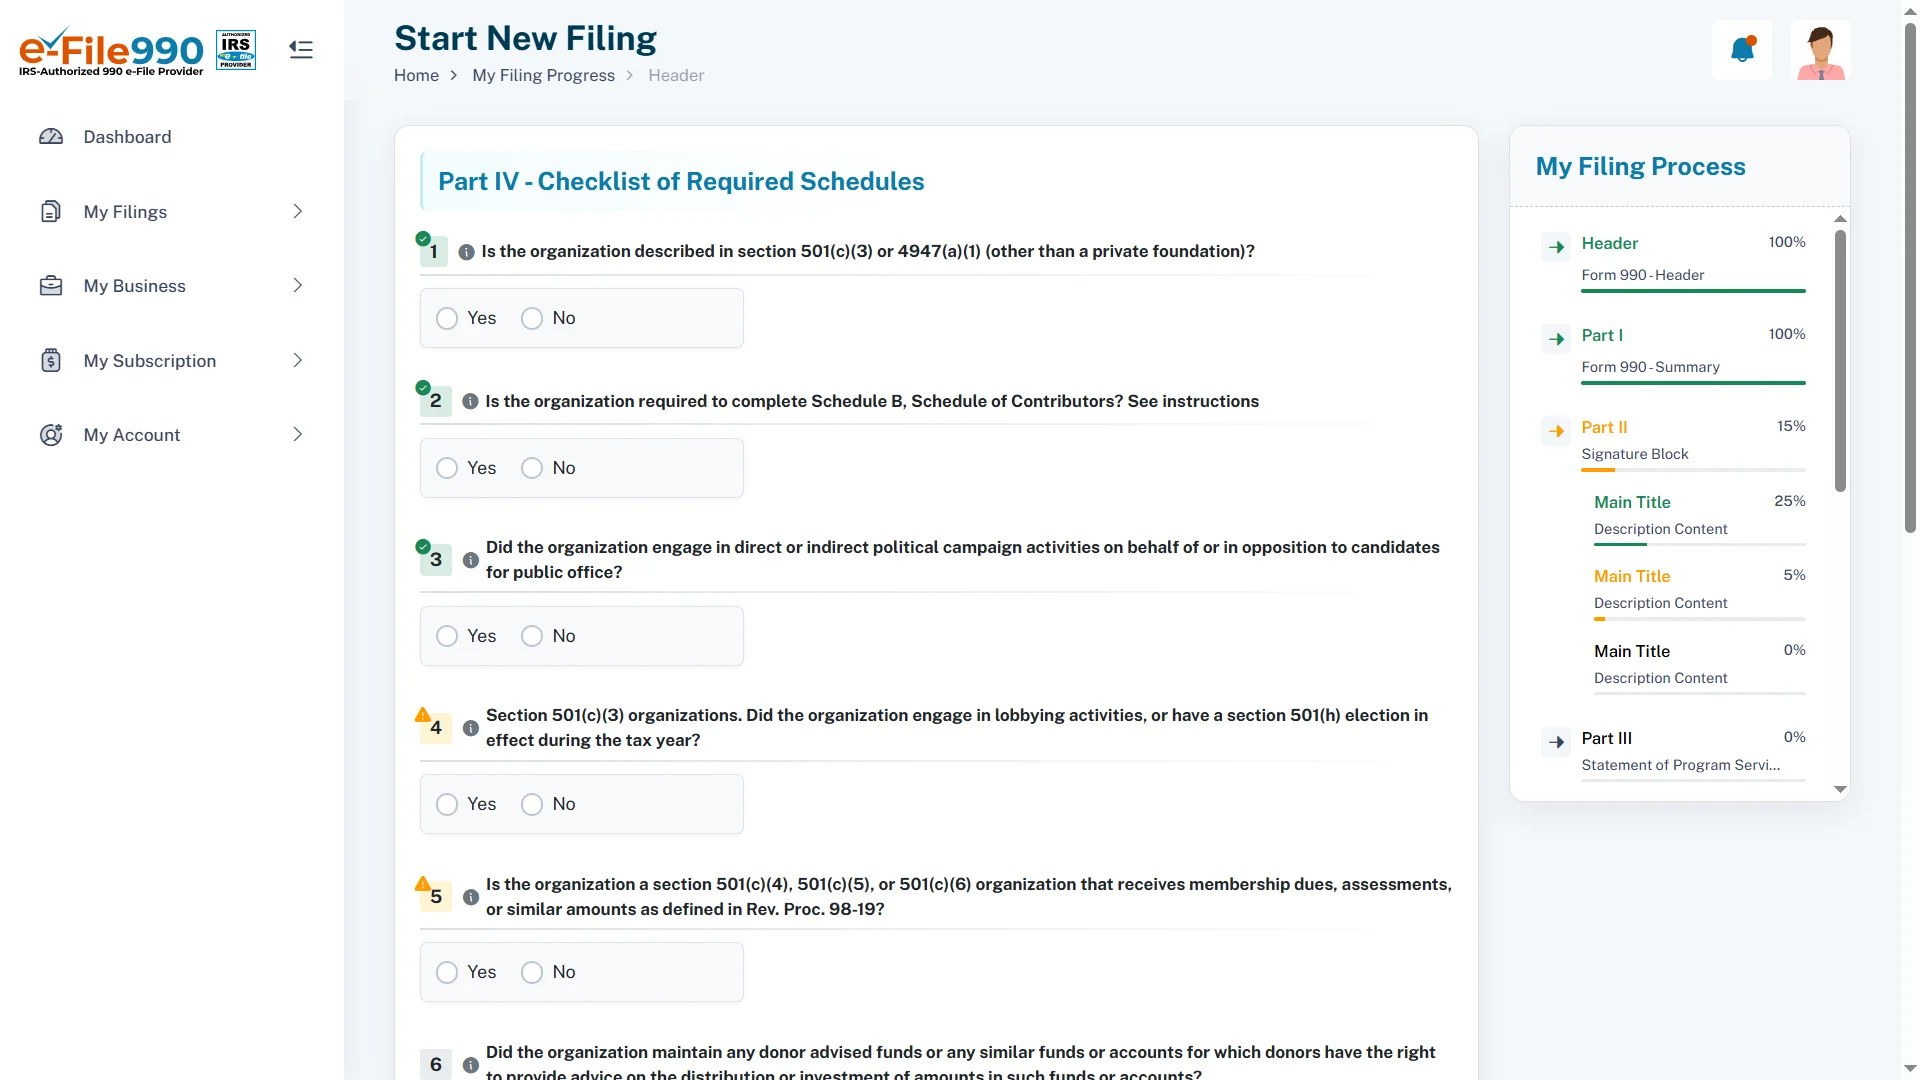Select Yes for question 1

(x=447, y=318)
